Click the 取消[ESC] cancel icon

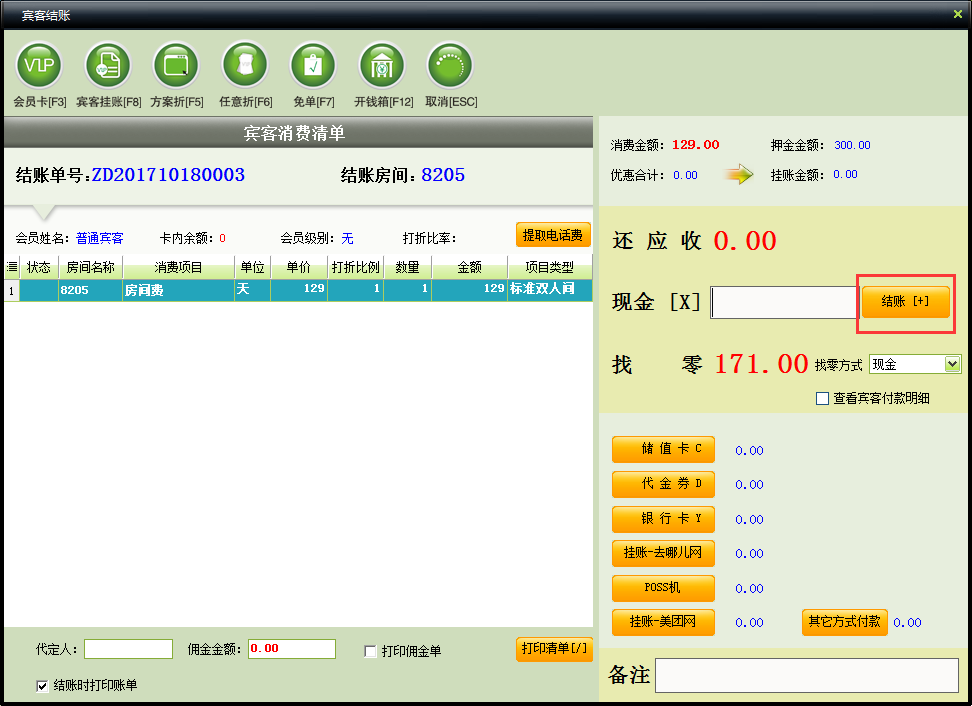point(450,65)
